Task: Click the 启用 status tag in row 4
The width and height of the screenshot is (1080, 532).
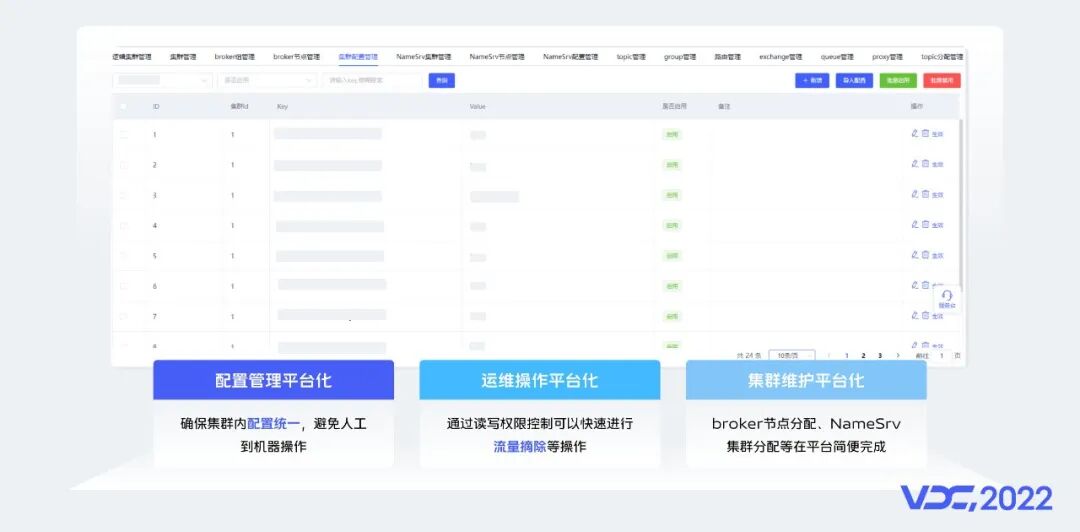Action: click(672, 225)
